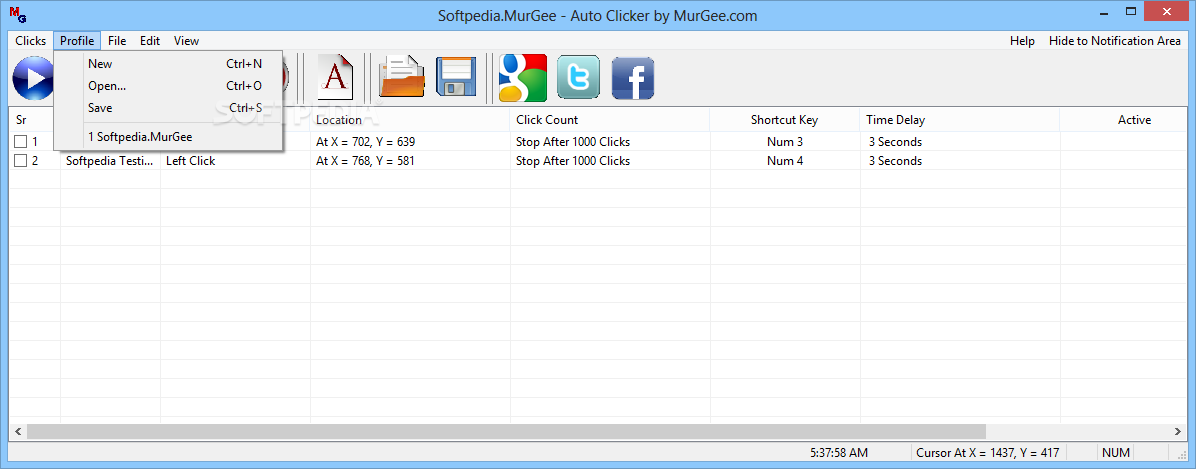
Task: Click the 5:37:58 AM status bar time
Action: coord(839,453)
